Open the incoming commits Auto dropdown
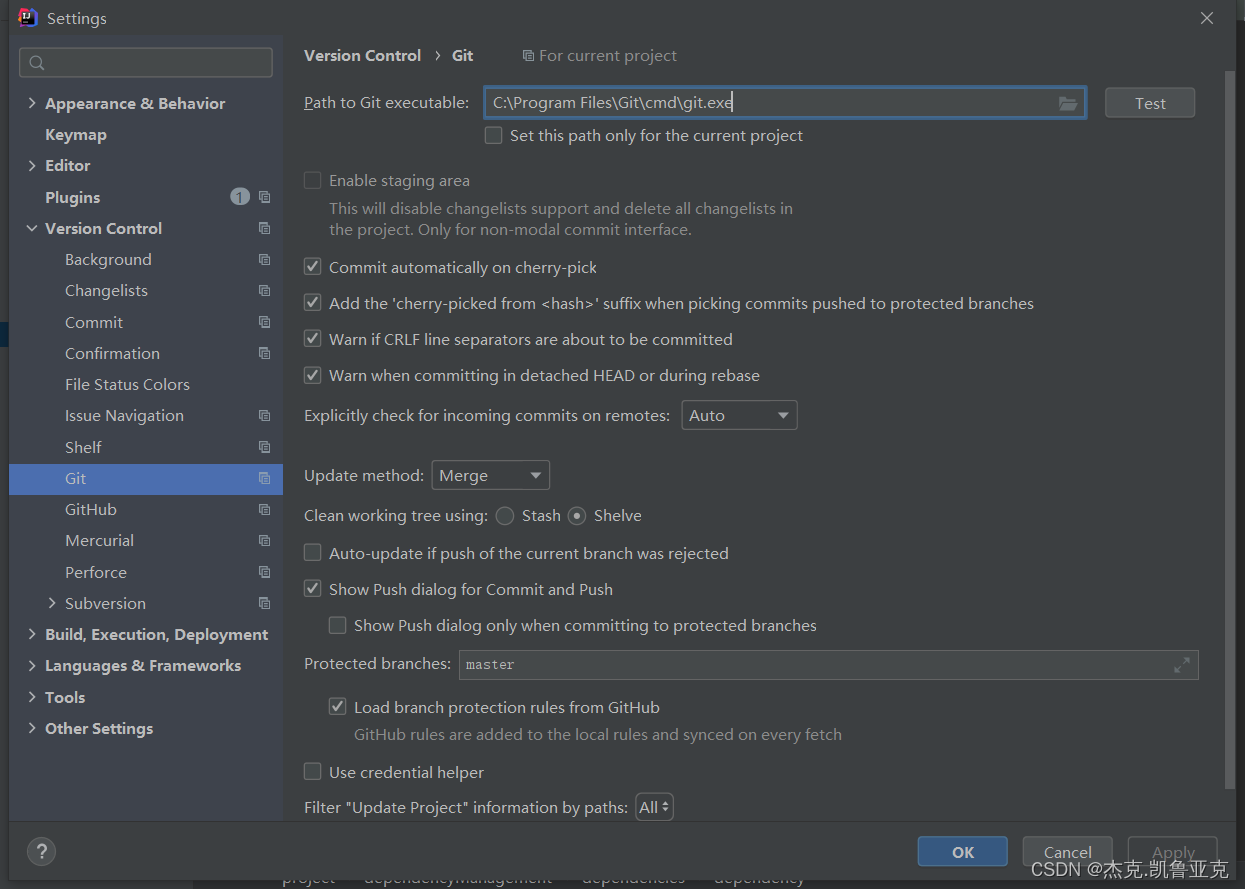The width and height of the screenshot is (1245, 889). pyautogui.click(x=739, y=415)
